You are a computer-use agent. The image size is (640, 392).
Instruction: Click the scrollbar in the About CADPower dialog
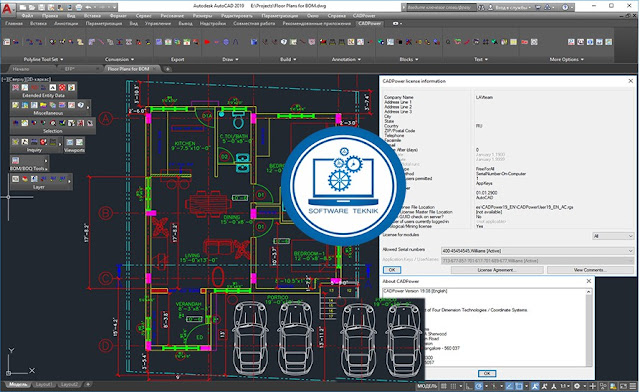589,327
